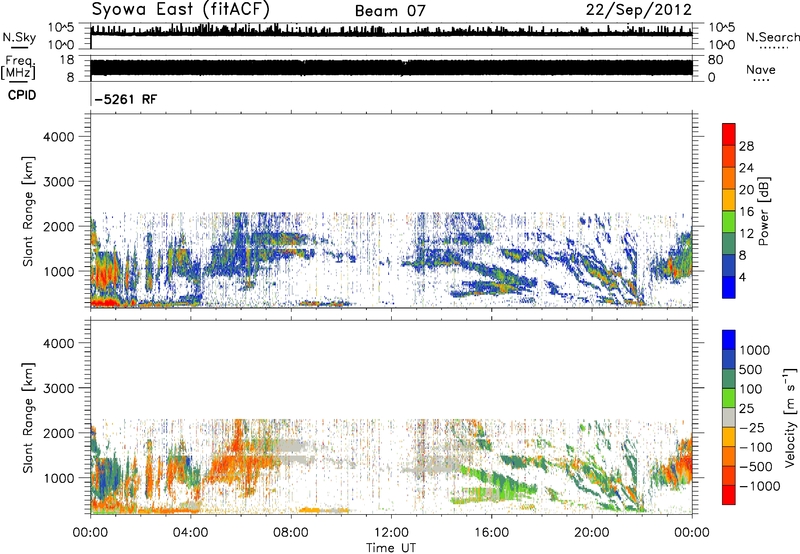Screen dimensions: 800x554
Task: Click the velocity panel 'Slant Range [km]' label
Action: [x=28, y=417]
